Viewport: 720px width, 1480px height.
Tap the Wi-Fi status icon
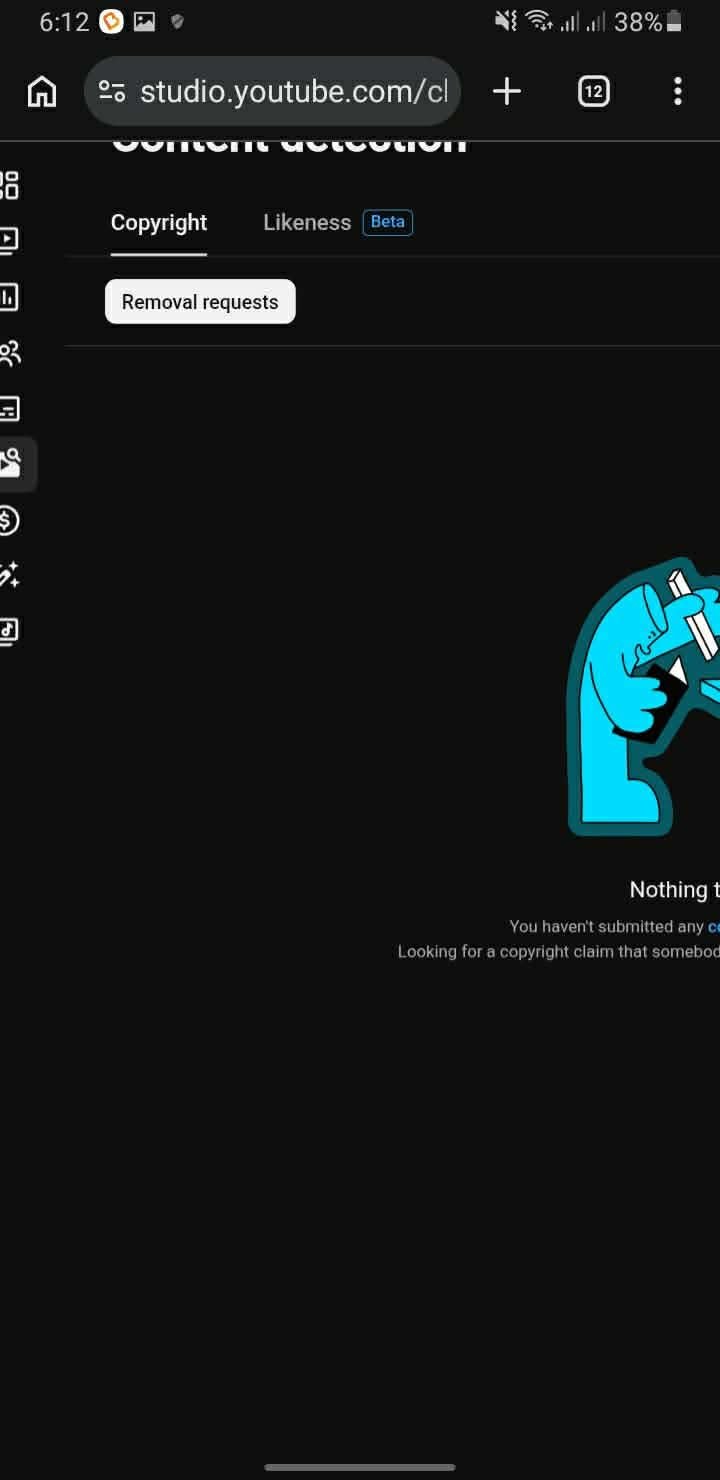pyautogui.click(x=538, y=21)
